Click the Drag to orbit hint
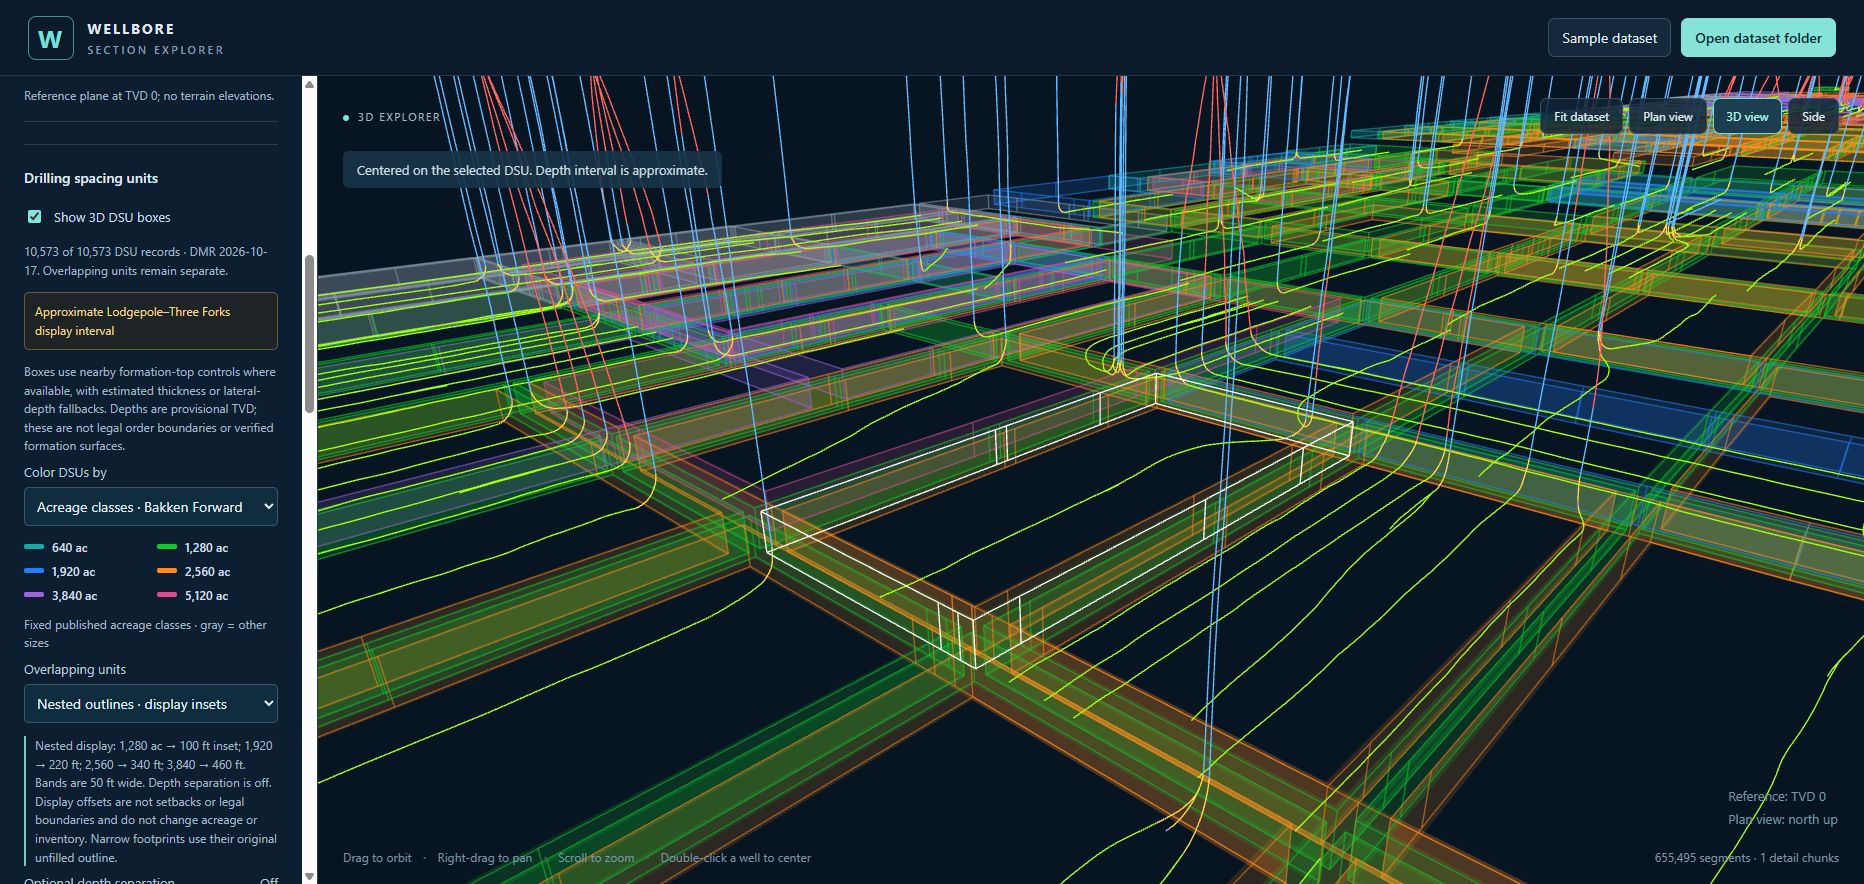The width and height of the screenshot is (1864, 884). (377, 858)
